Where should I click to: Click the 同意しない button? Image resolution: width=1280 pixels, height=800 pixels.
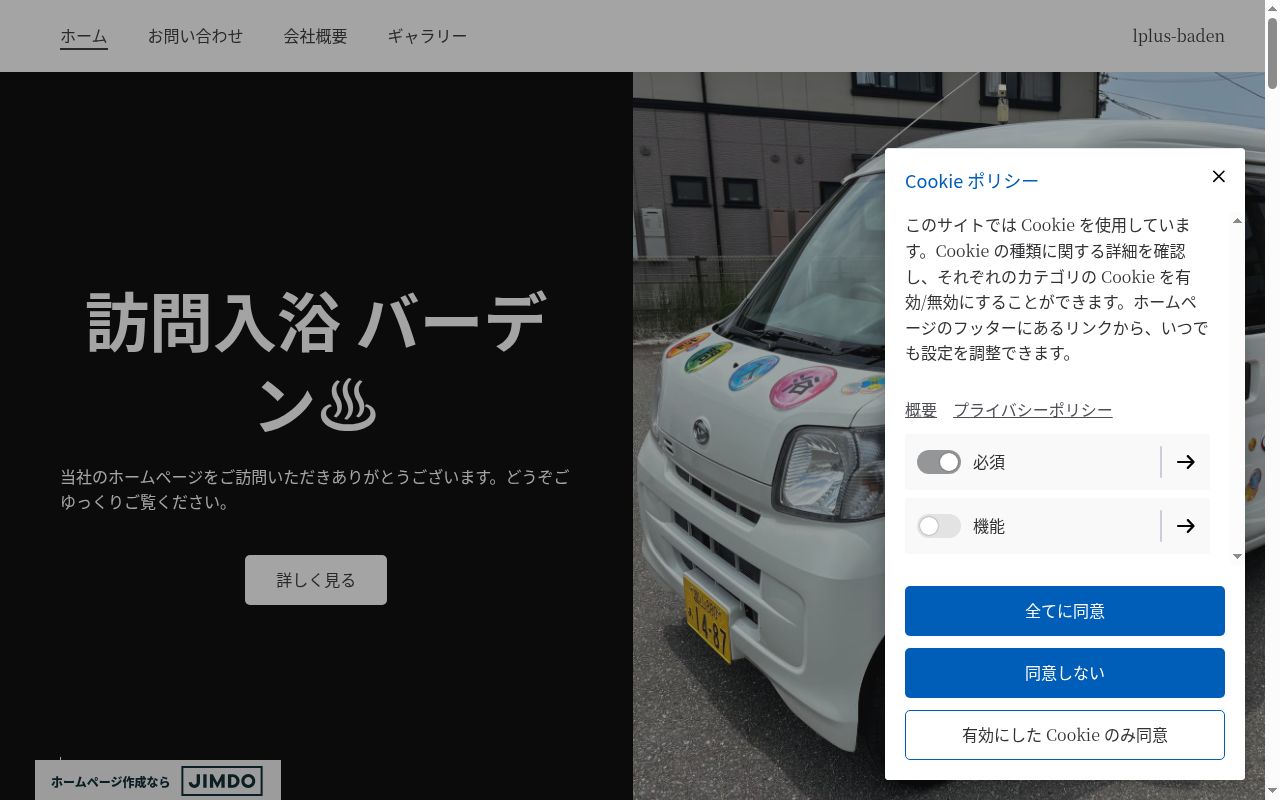tap(1065, 673)
